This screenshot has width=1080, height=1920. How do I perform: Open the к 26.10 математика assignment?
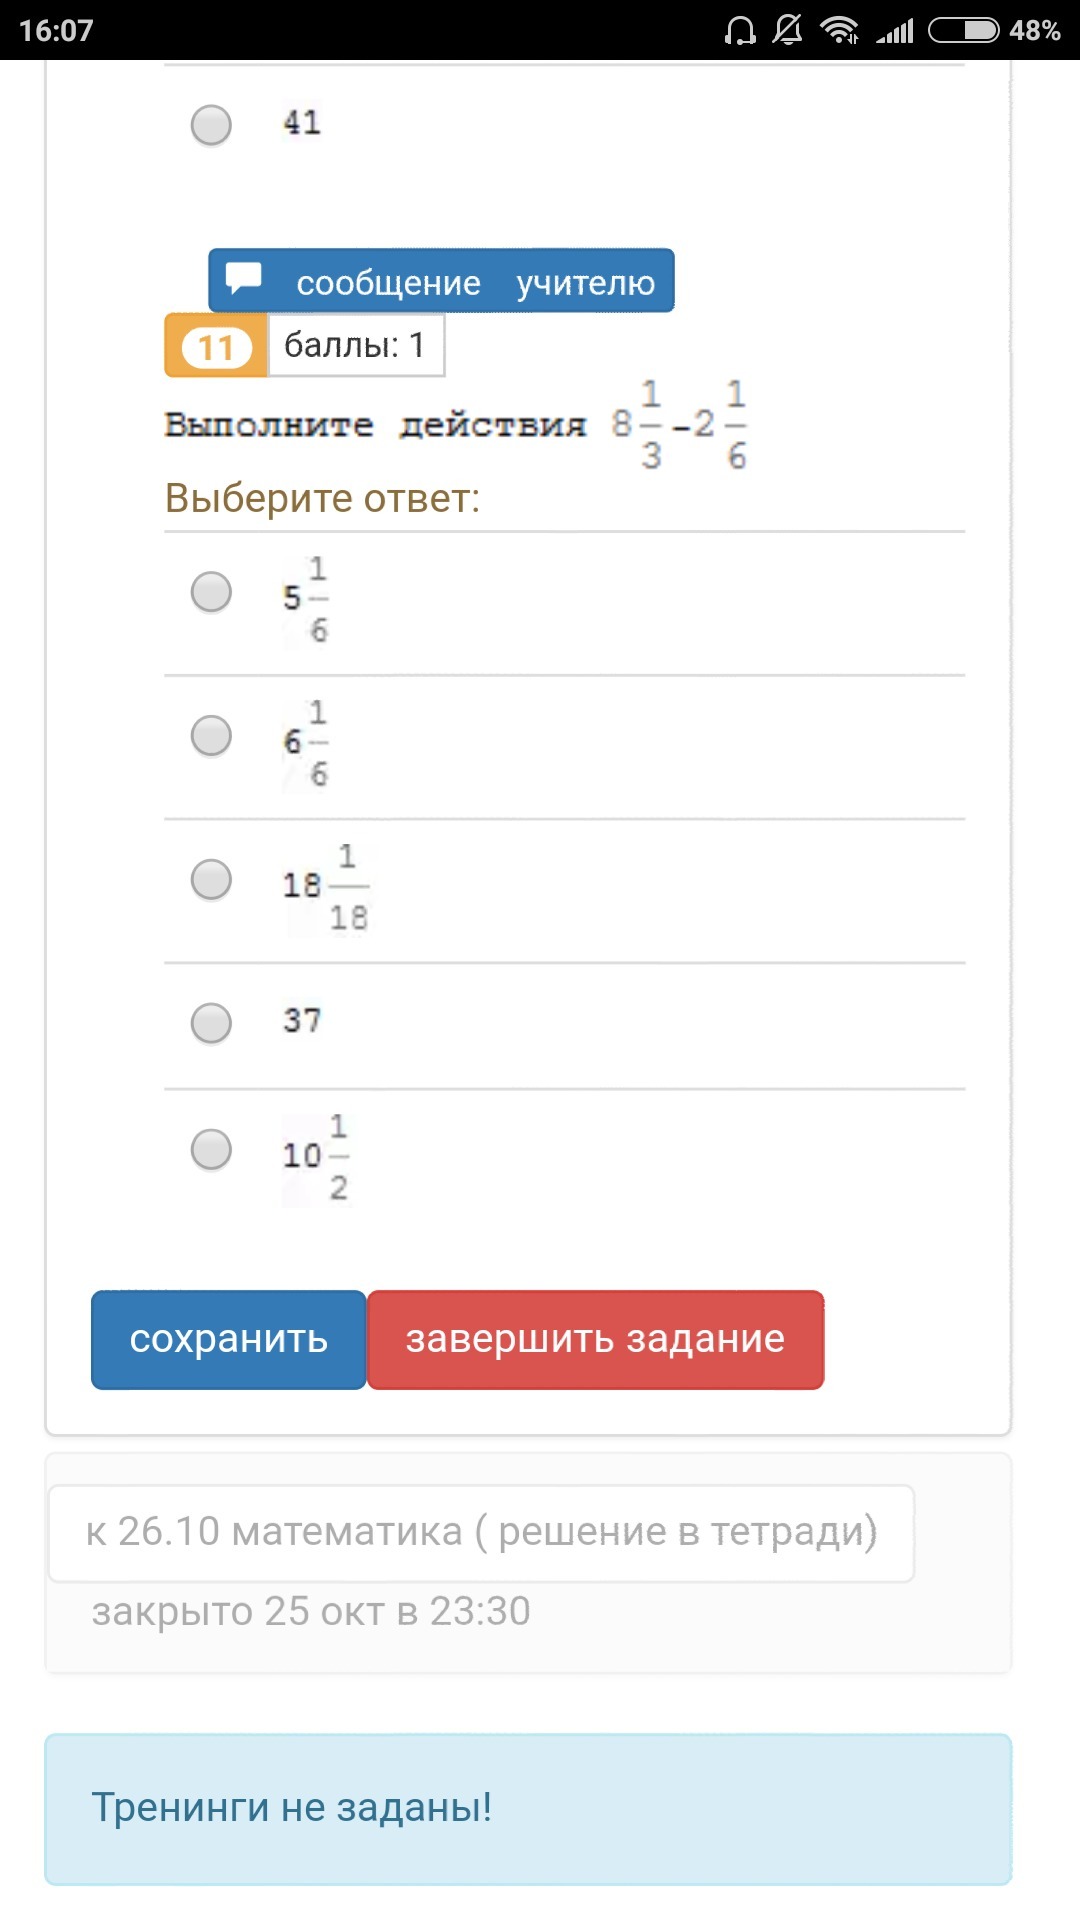[481, 1532]
